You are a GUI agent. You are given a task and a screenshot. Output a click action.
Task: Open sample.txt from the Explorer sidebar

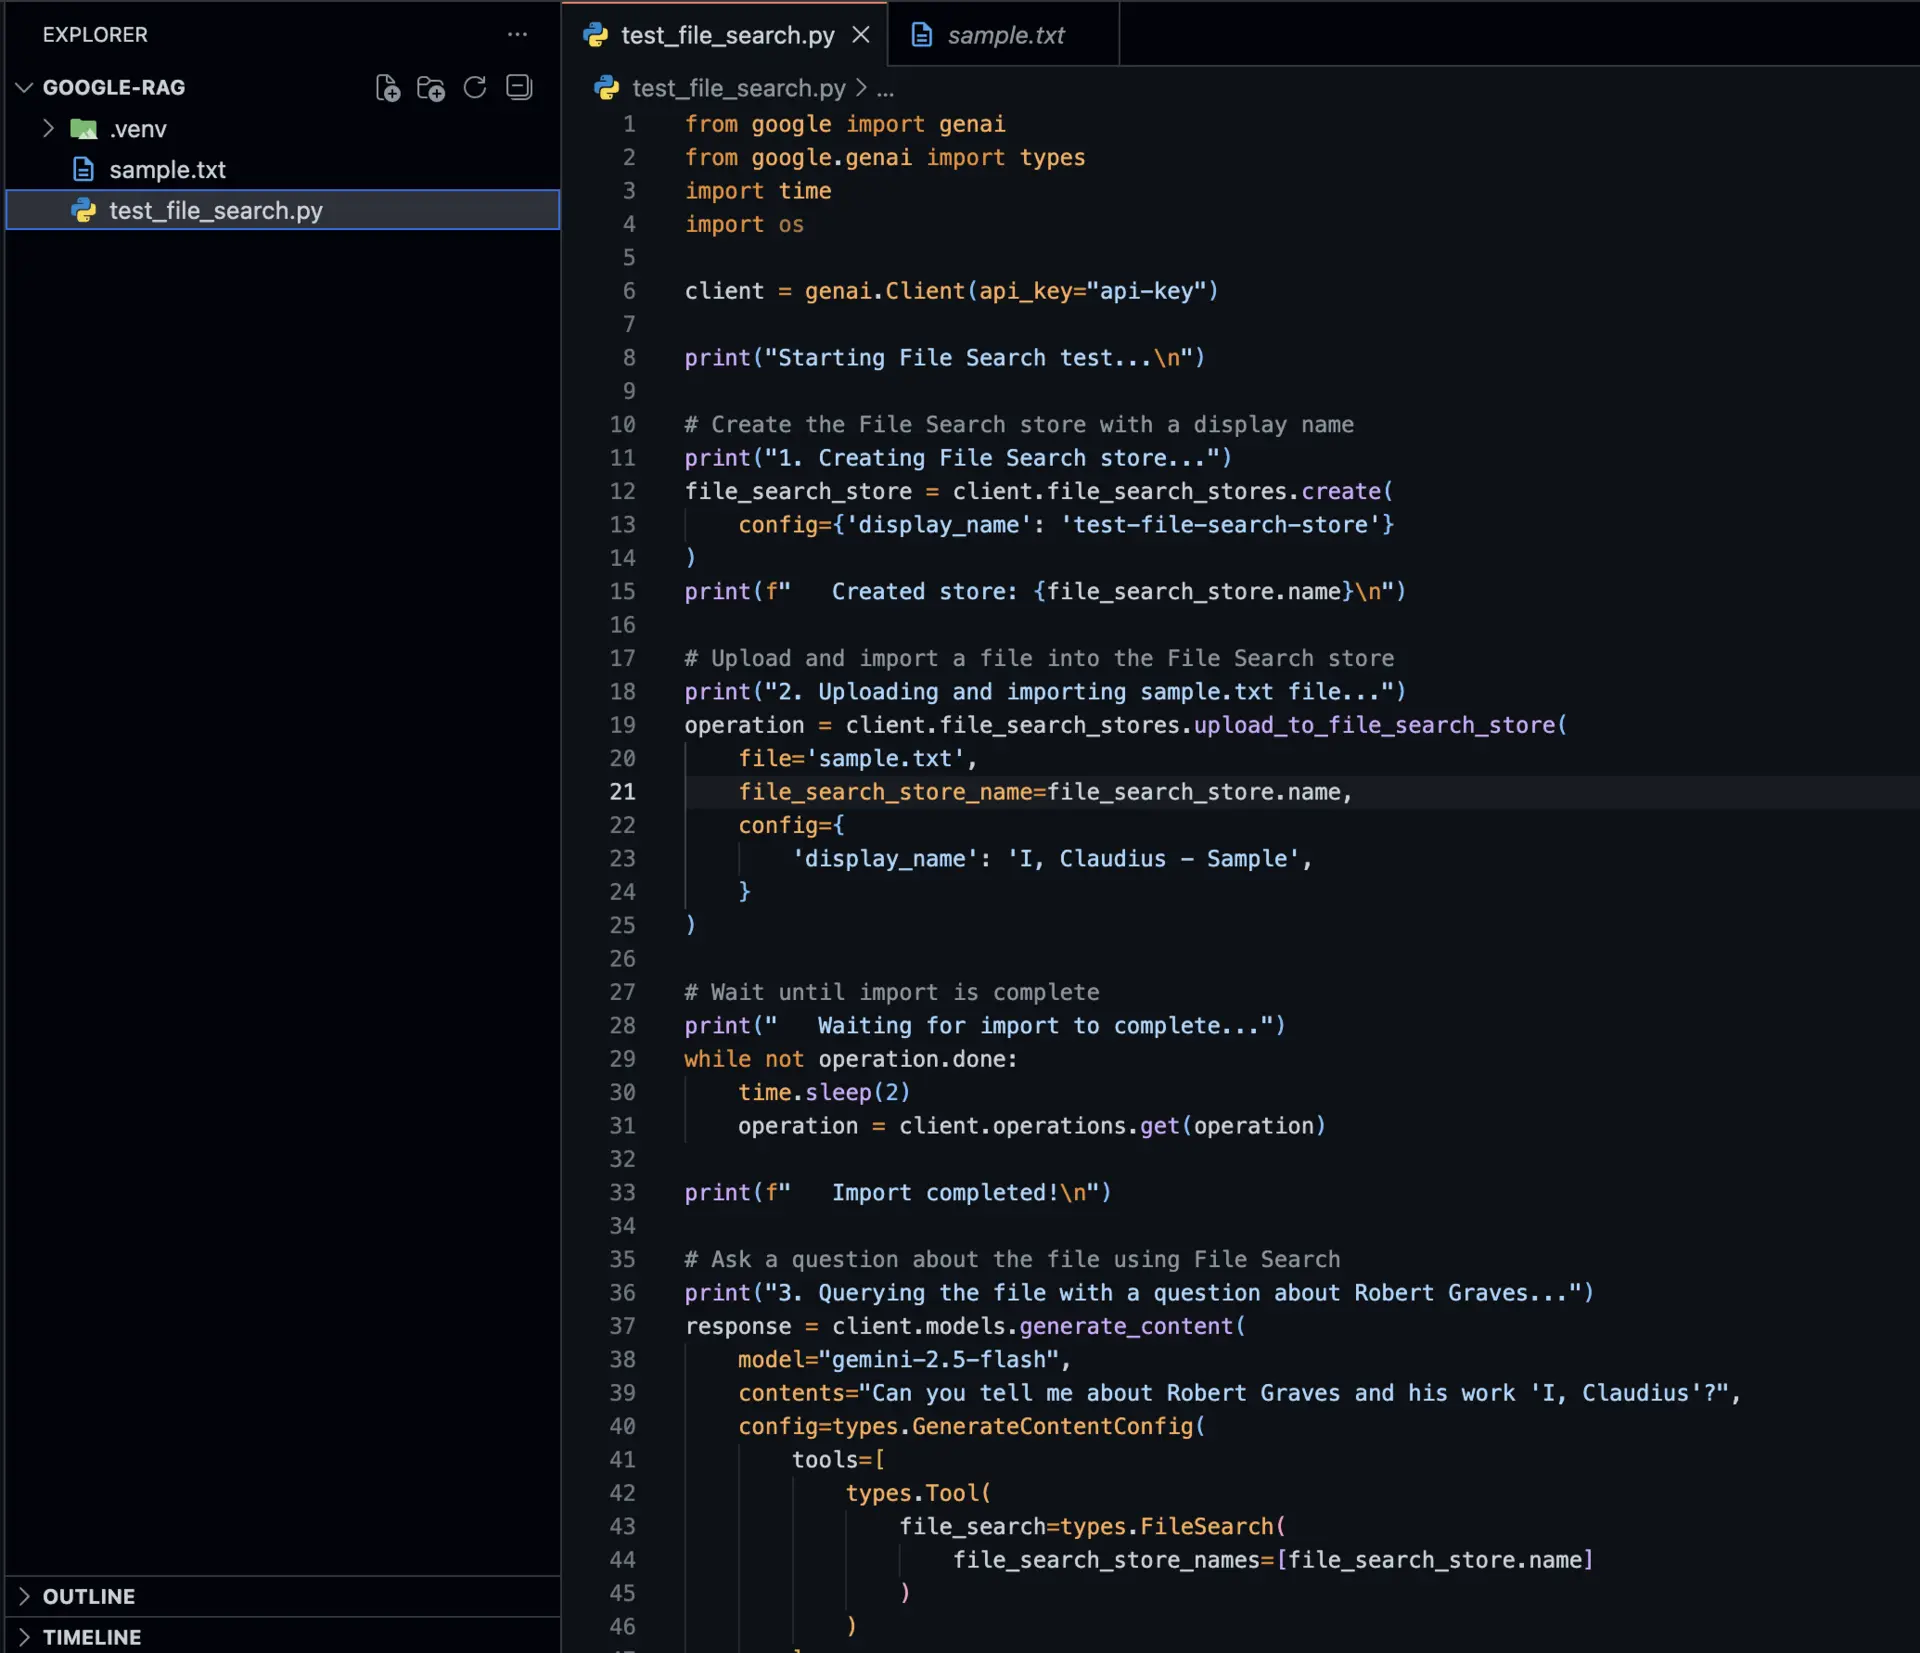pos(167,169)
